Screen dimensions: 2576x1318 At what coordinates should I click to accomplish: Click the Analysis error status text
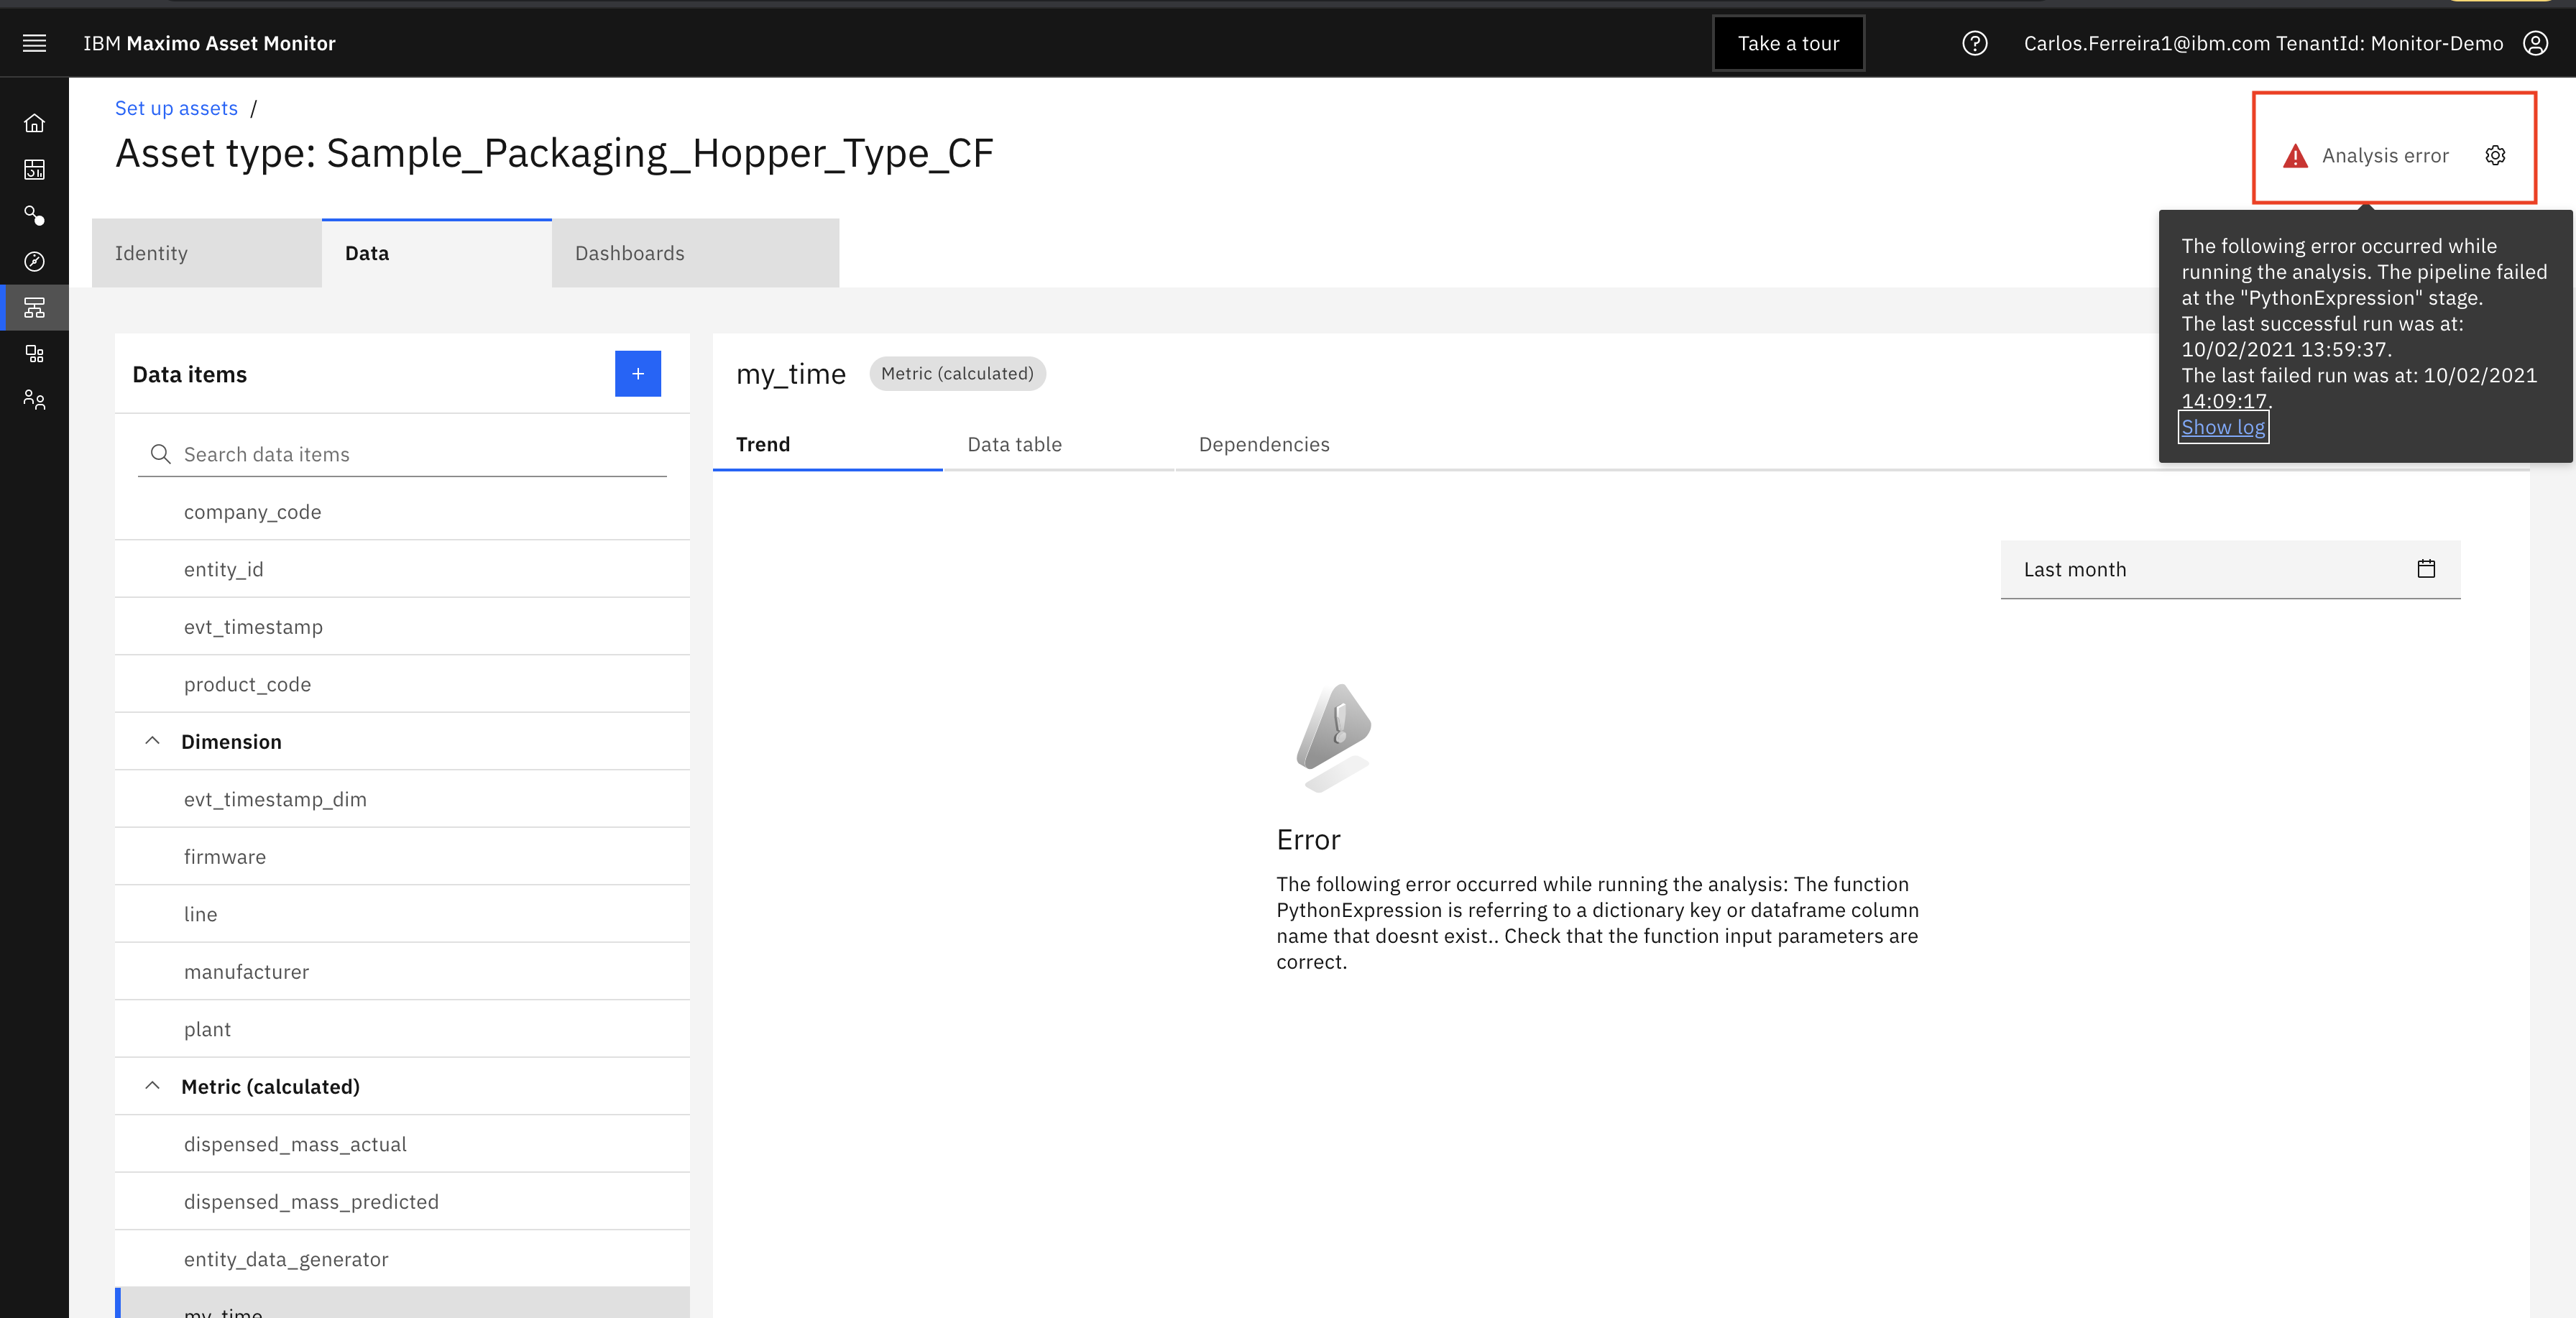pyautogui.click(x=2385, y=156)
